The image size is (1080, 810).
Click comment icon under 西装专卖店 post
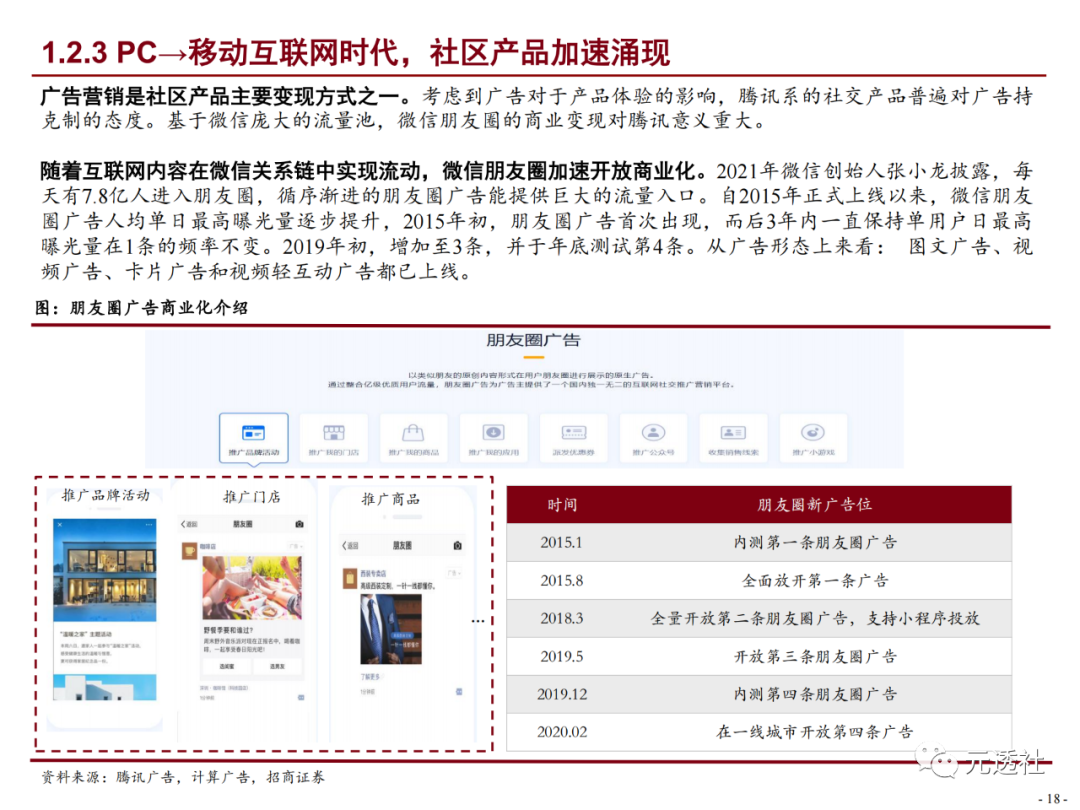pyautogui.click(x=459, y=691)
